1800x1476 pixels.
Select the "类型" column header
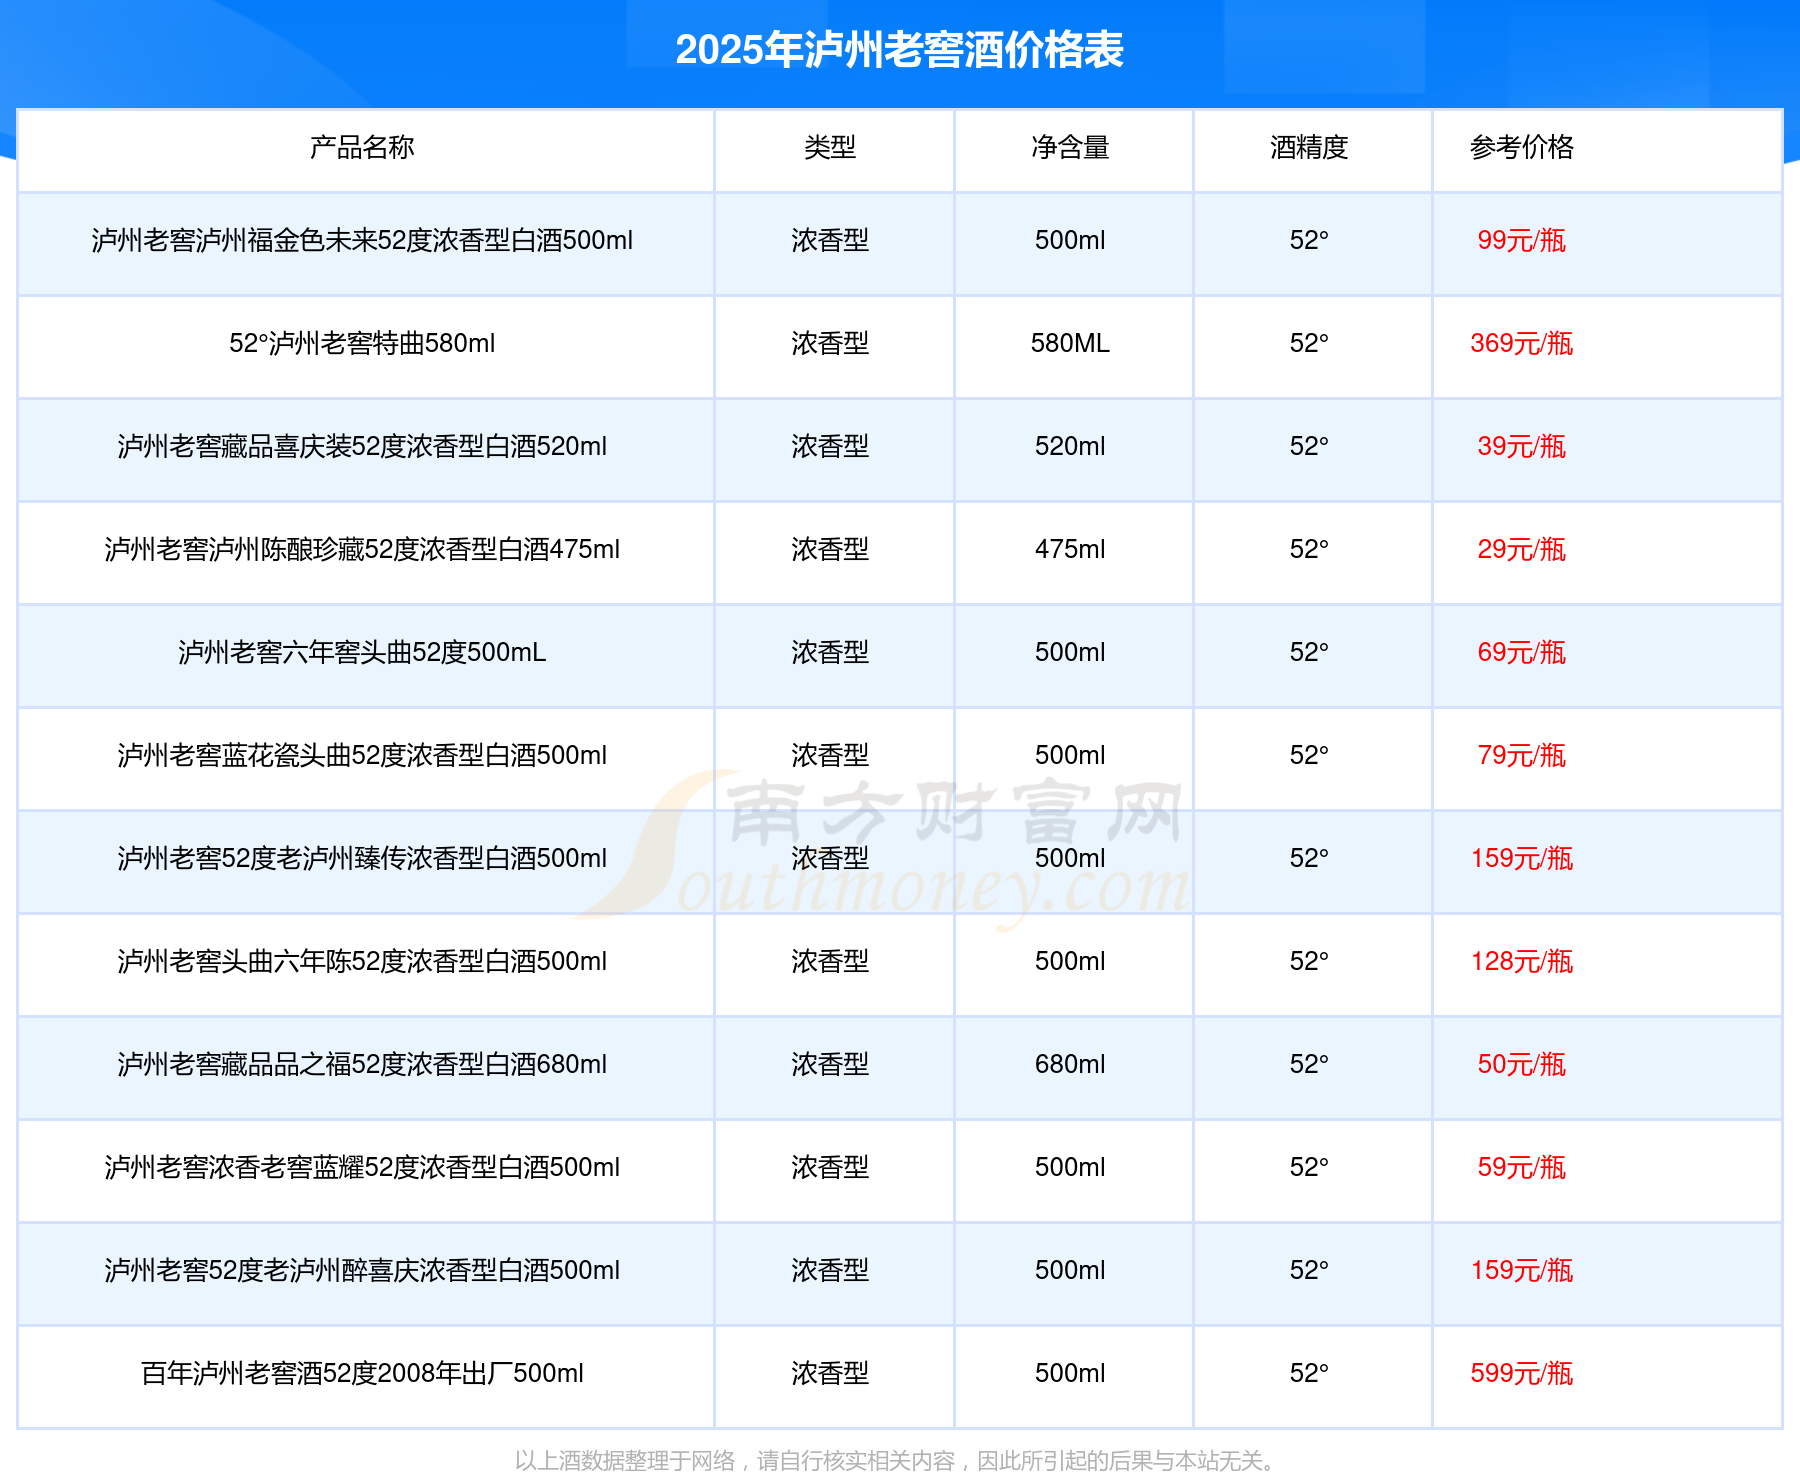click(x=830, y=148)
